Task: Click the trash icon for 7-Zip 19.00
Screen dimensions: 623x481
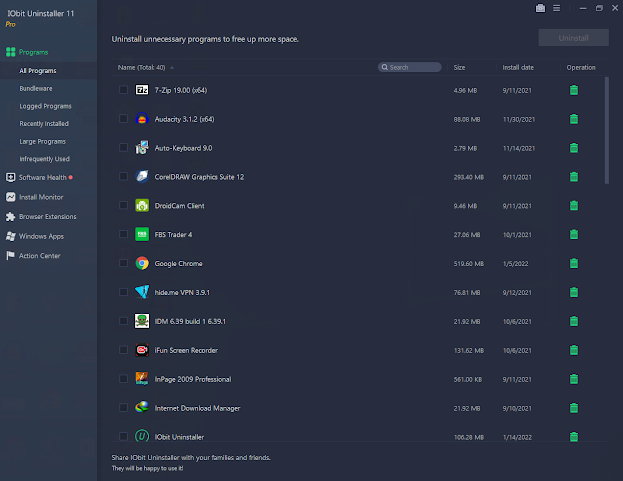Action: pos(574,90)
